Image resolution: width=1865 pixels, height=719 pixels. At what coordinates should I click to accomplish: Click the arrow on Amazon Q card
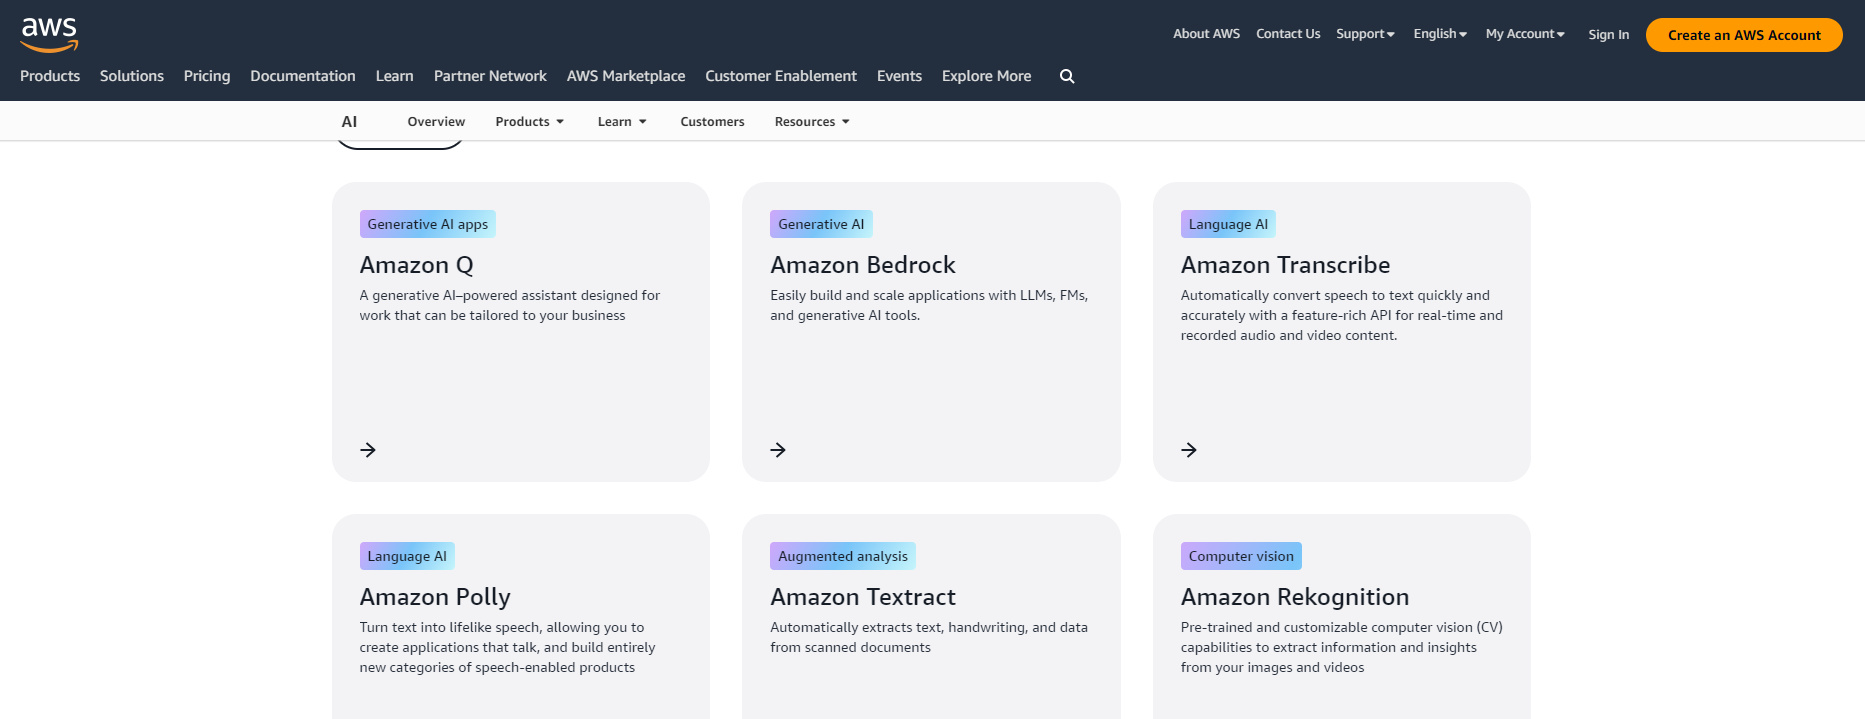point(368,450)
